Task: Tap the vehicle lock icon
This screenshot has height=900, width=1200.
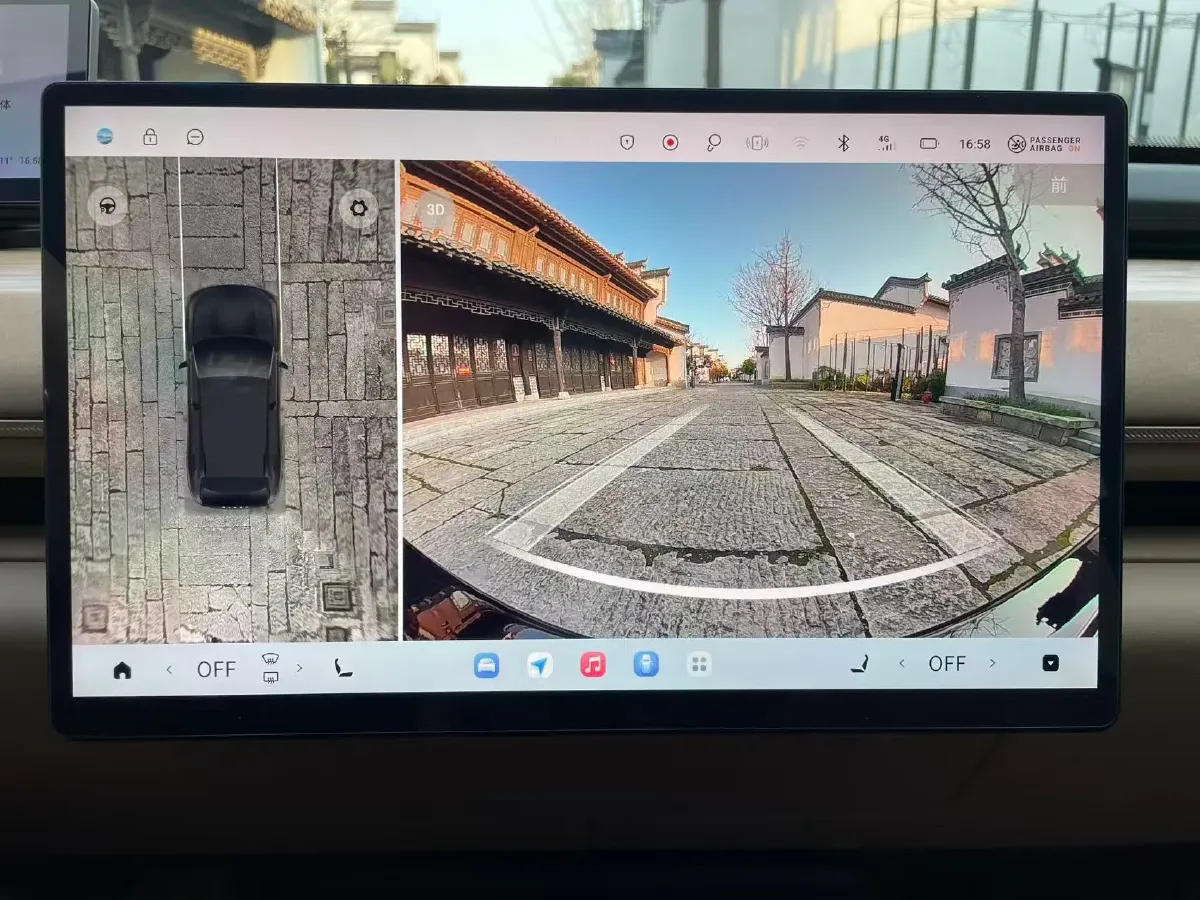Action: [150, 137]
